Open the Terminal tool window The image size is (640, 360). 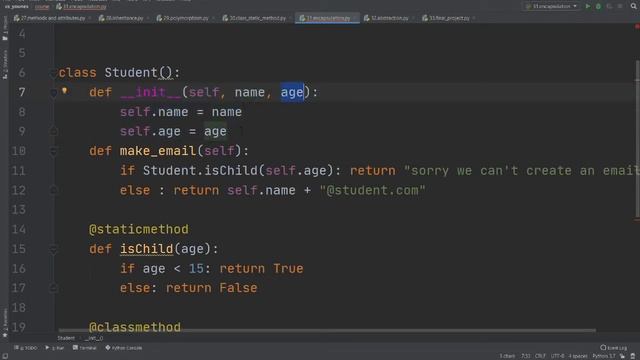[x=84, y=348]
